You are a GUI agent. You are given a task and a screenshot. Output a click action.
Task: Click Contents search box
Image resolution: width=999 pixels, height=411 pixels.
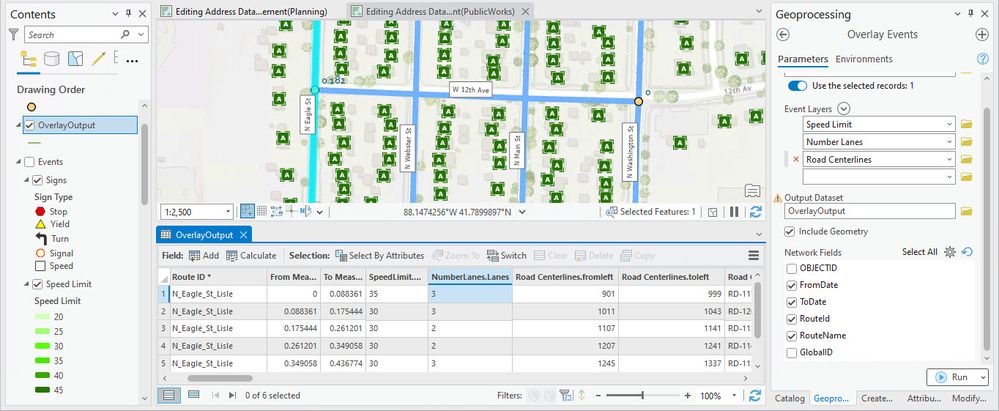[86, 34]
